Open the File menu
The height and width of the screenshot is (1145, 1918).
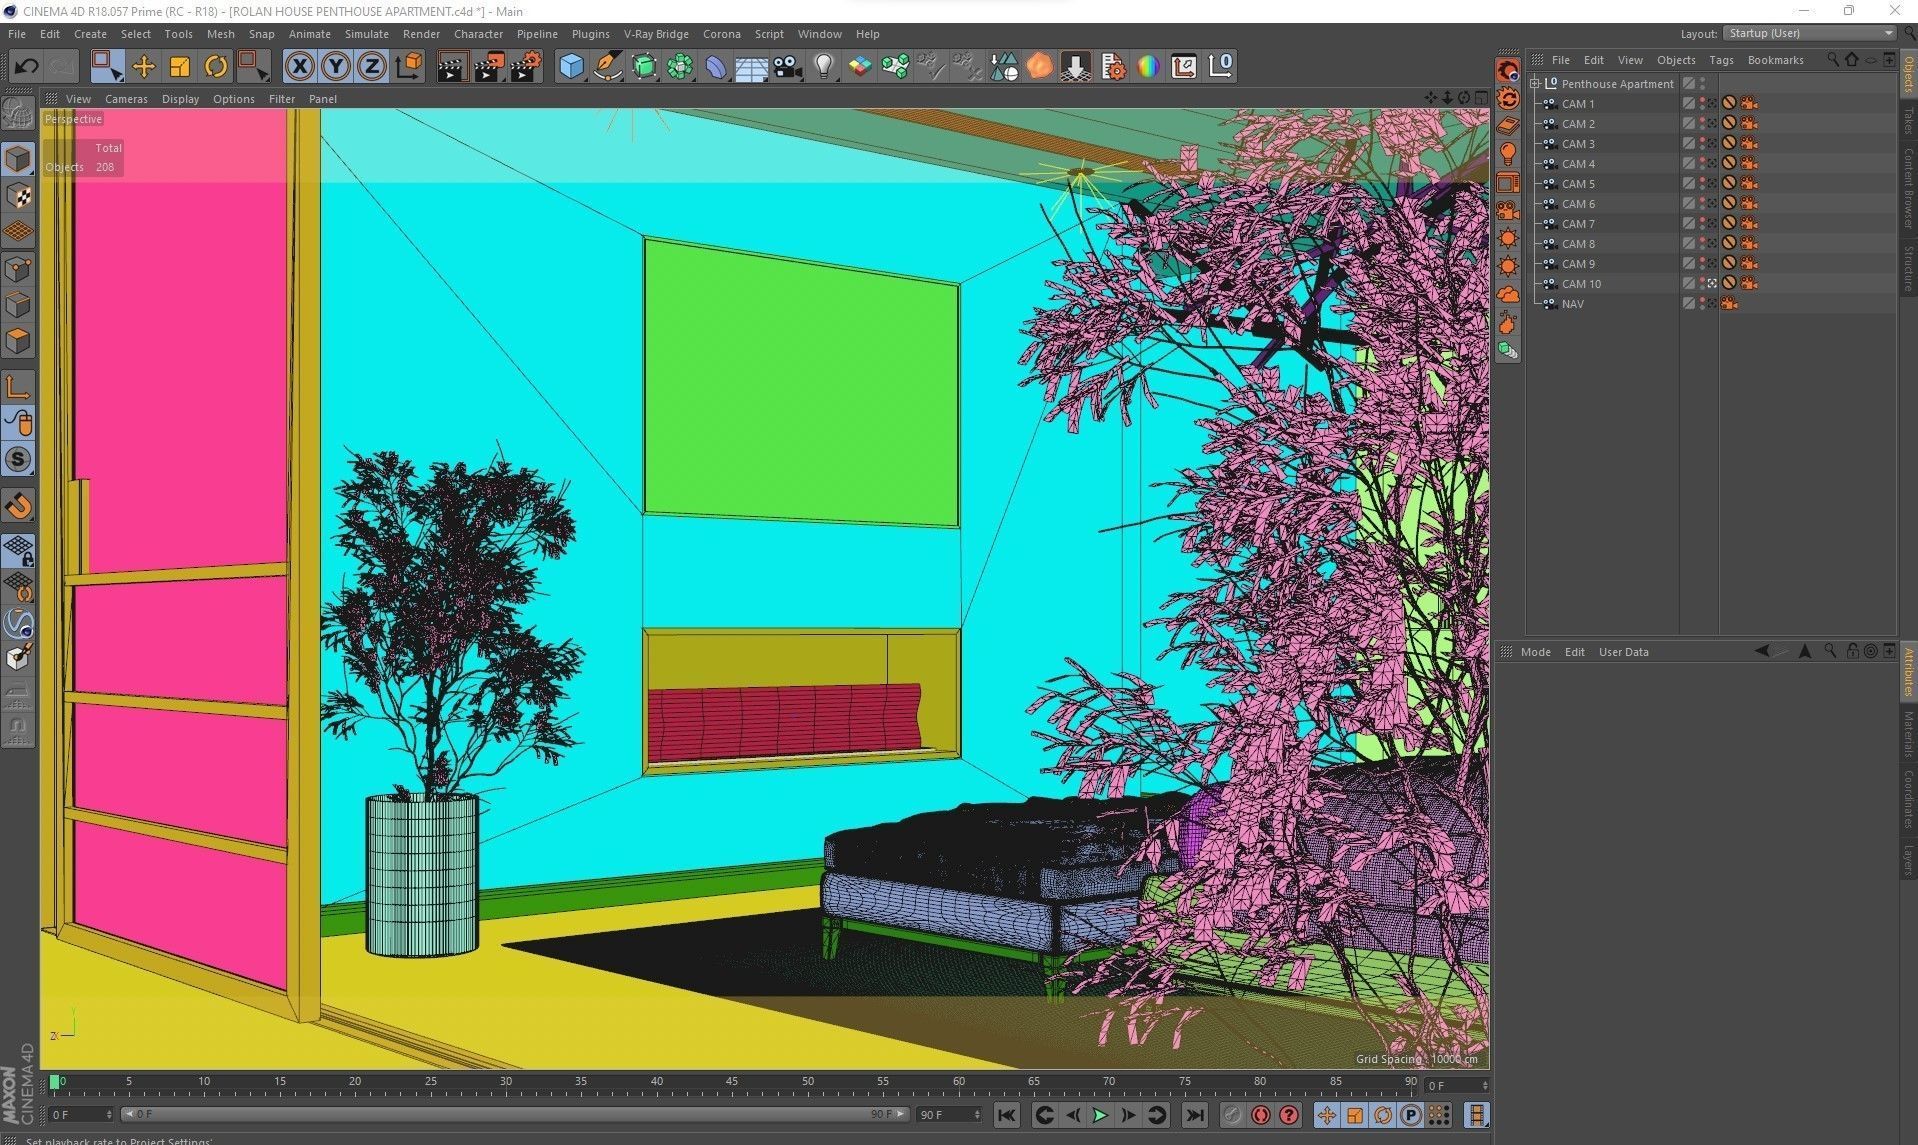pyautogui.click(x=17, y=34)
